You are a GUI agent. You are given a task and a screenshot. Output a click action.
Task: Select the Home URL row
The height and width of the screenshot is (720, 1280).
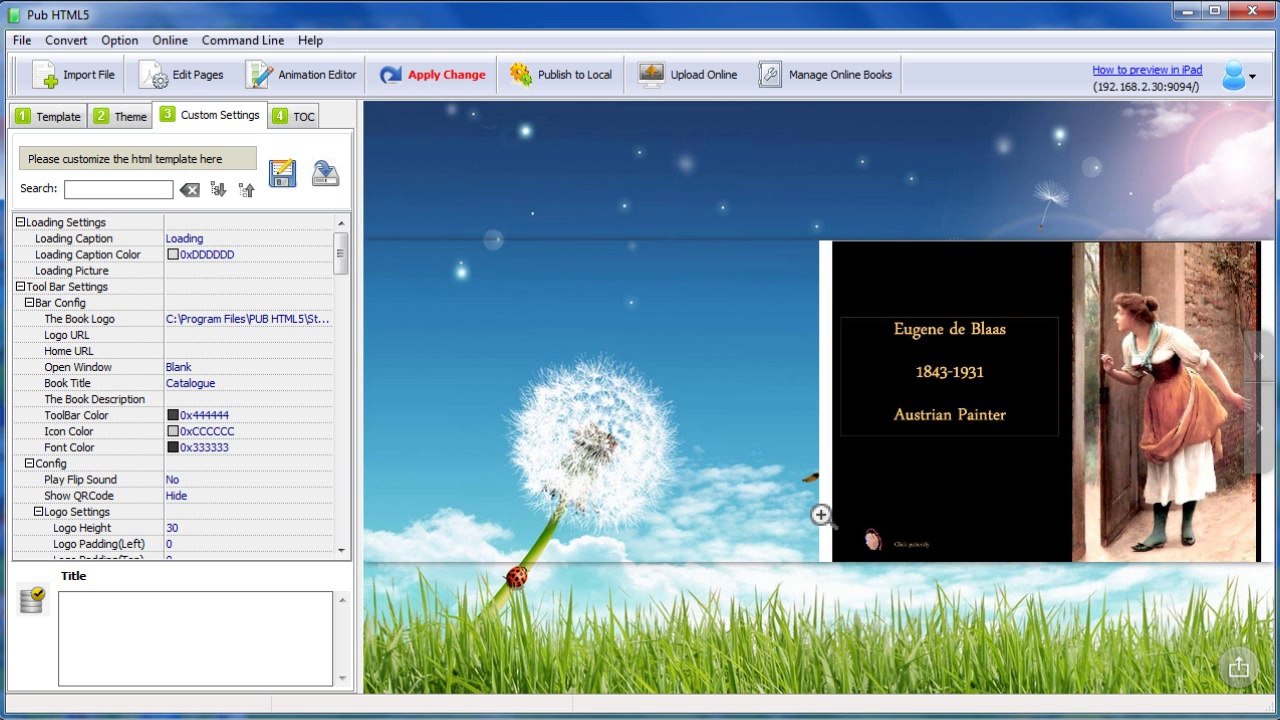click(173, 351)
